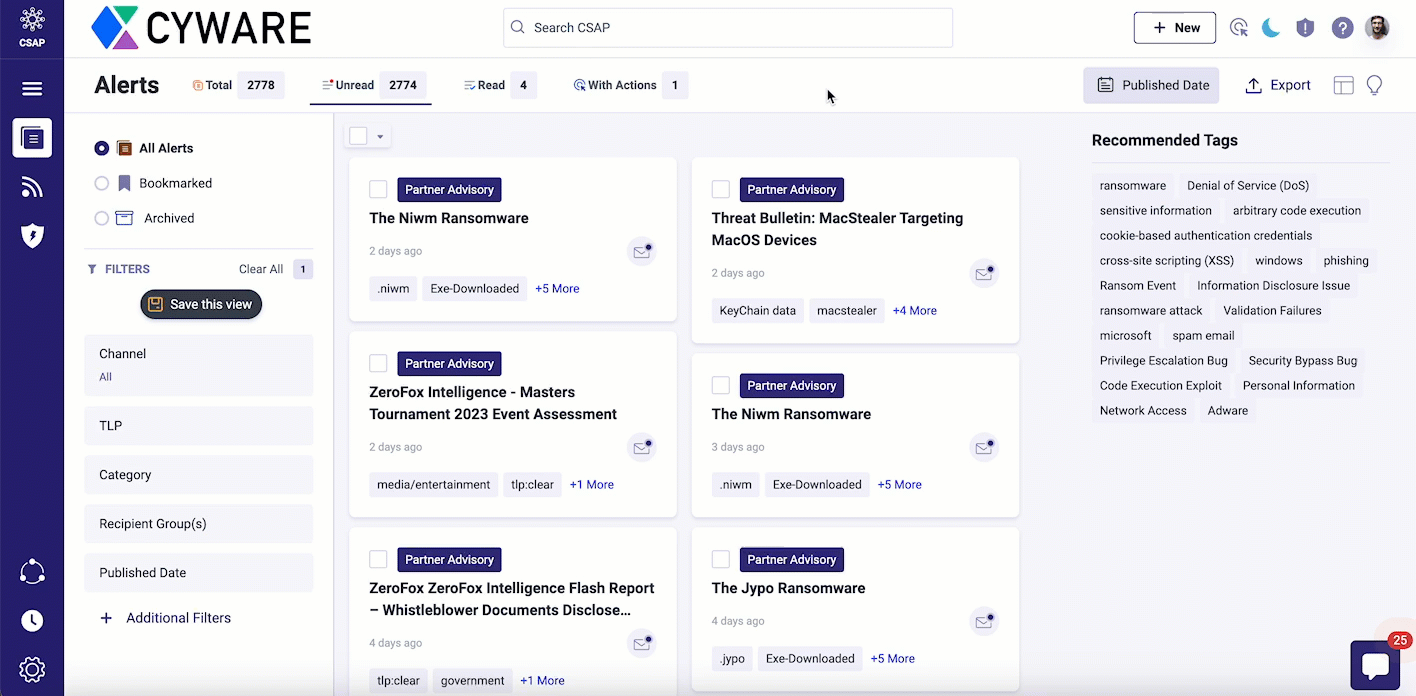The height and width of the screenshot is (696, 1416).
Task: Click the clock icon in sidebar
Action: pos(32,621)
